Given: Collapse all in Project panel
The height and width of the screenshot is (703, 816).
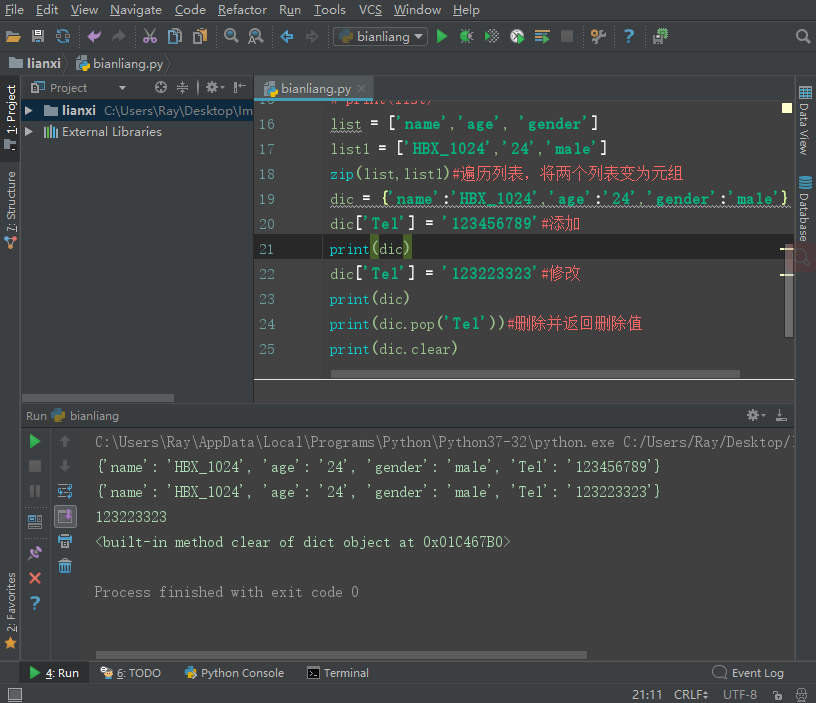Looking at the screenshot, I should point(182,87).
